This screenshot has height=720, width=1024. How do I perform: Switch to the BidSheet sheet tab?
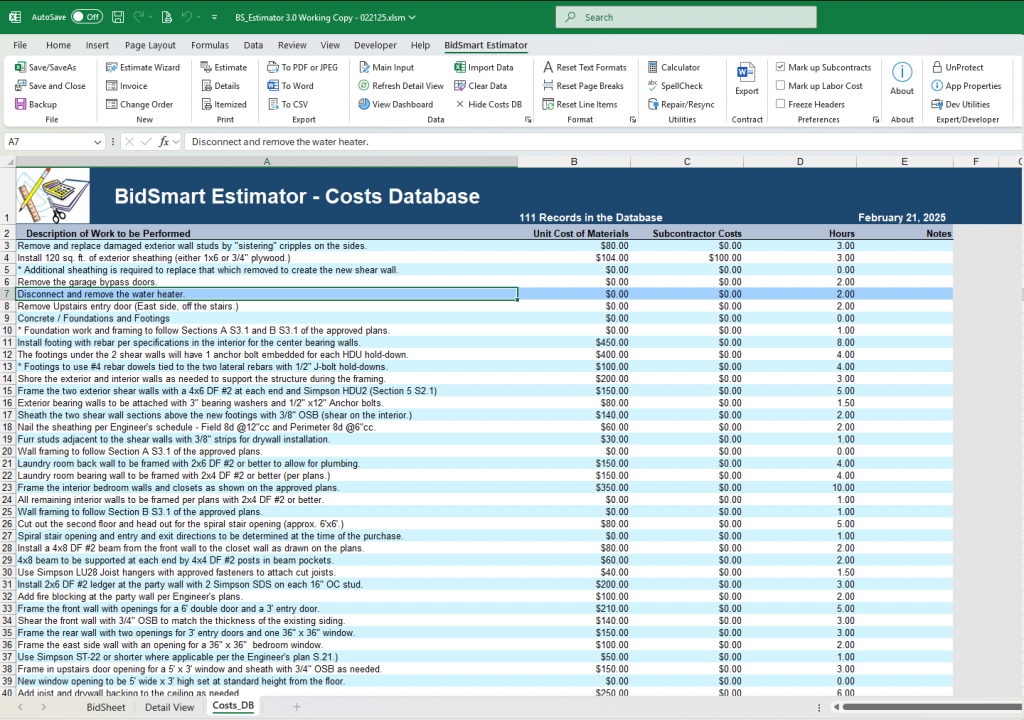point(106,707)
